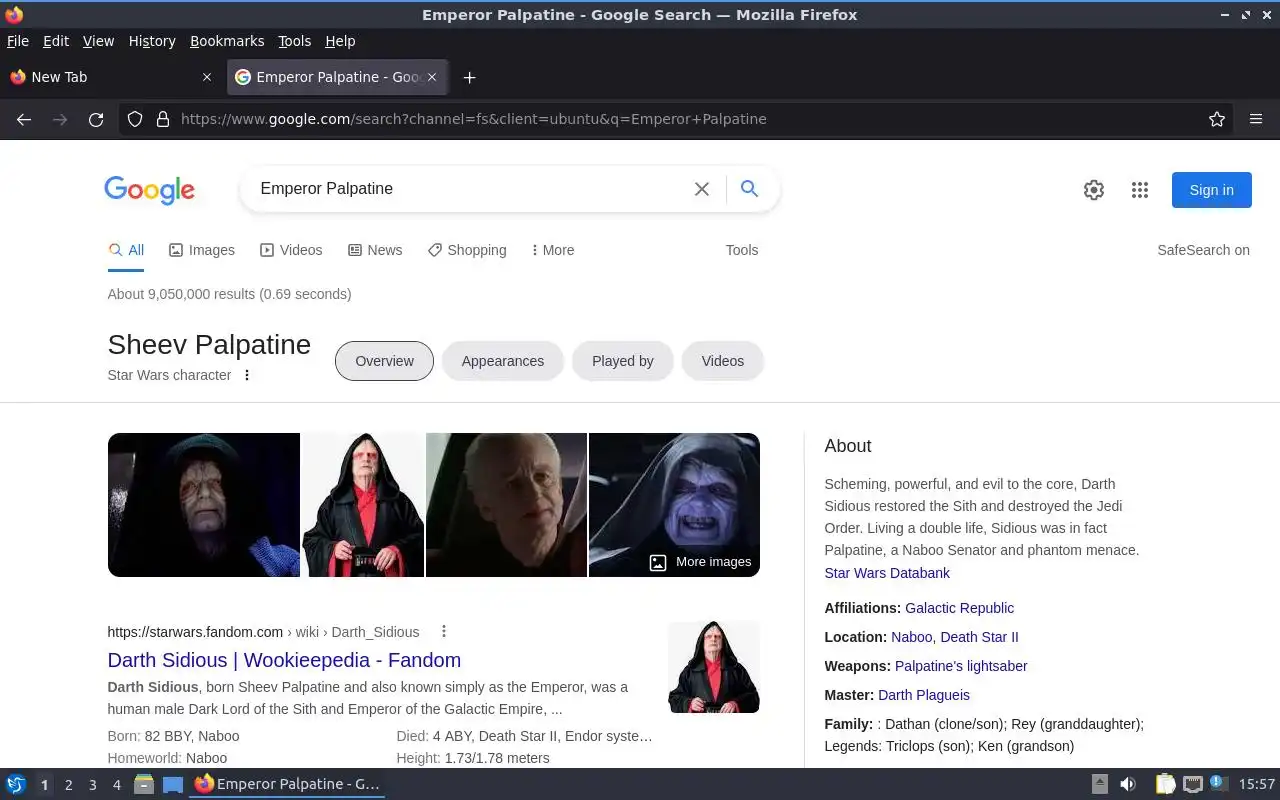Click the reload page icon
1280x800 pixels.
click(x=96, y=119)
